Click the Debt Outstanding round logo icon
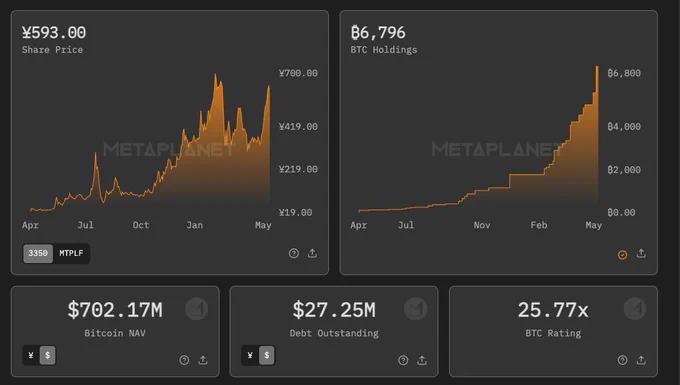This screenshot has width=680, height=385. point(415,309)
